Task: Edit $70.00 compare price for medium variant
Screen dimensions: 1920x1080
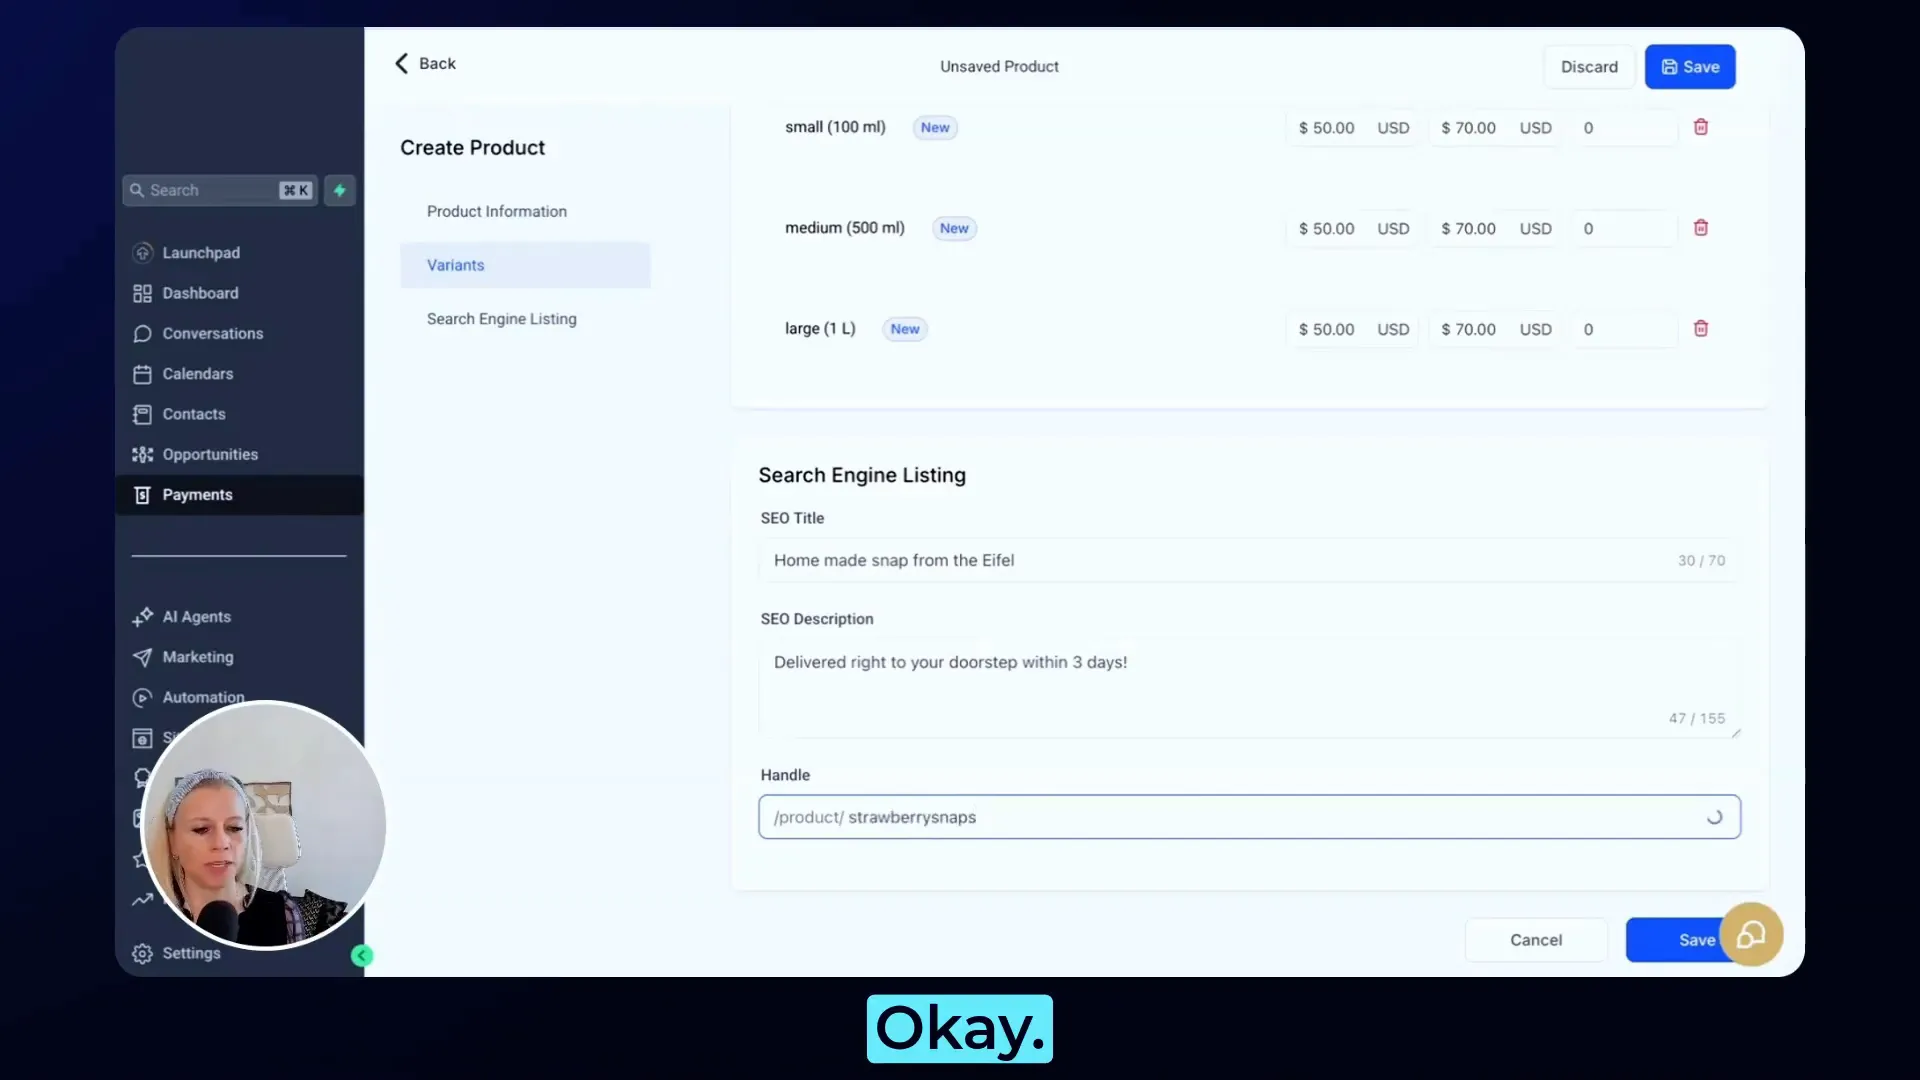Action: click(1495, 229)
